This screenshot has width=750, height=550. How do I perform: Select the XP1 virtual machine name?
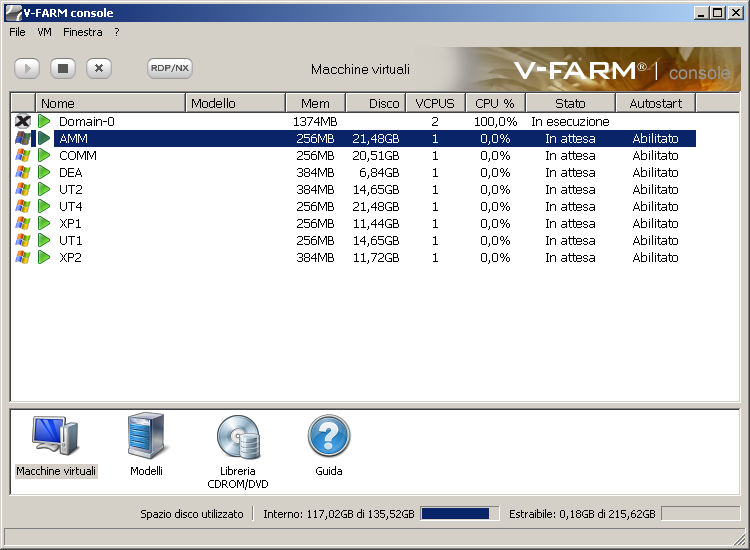pyautogui.click(x=70, y=223)
